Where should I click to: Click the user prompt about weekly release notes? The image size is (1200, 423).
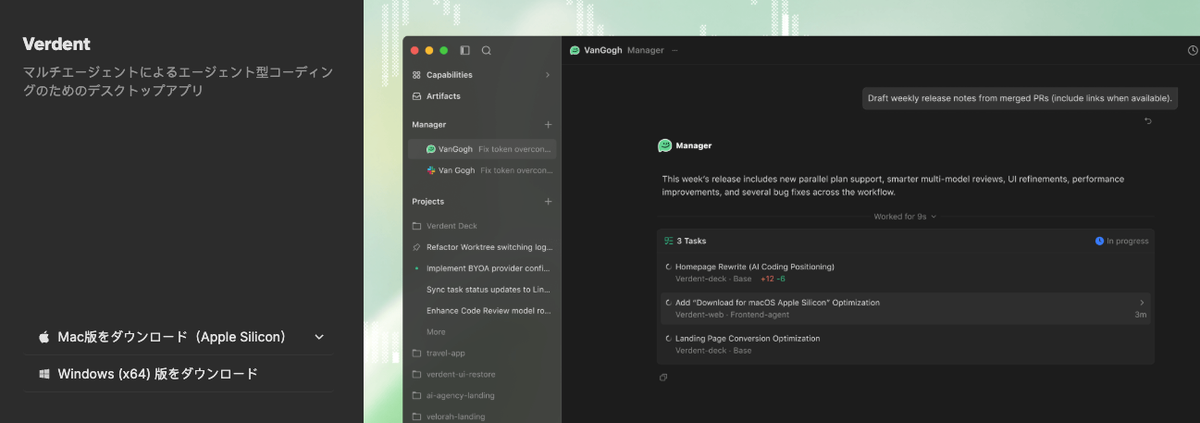tap(1019, 98)
